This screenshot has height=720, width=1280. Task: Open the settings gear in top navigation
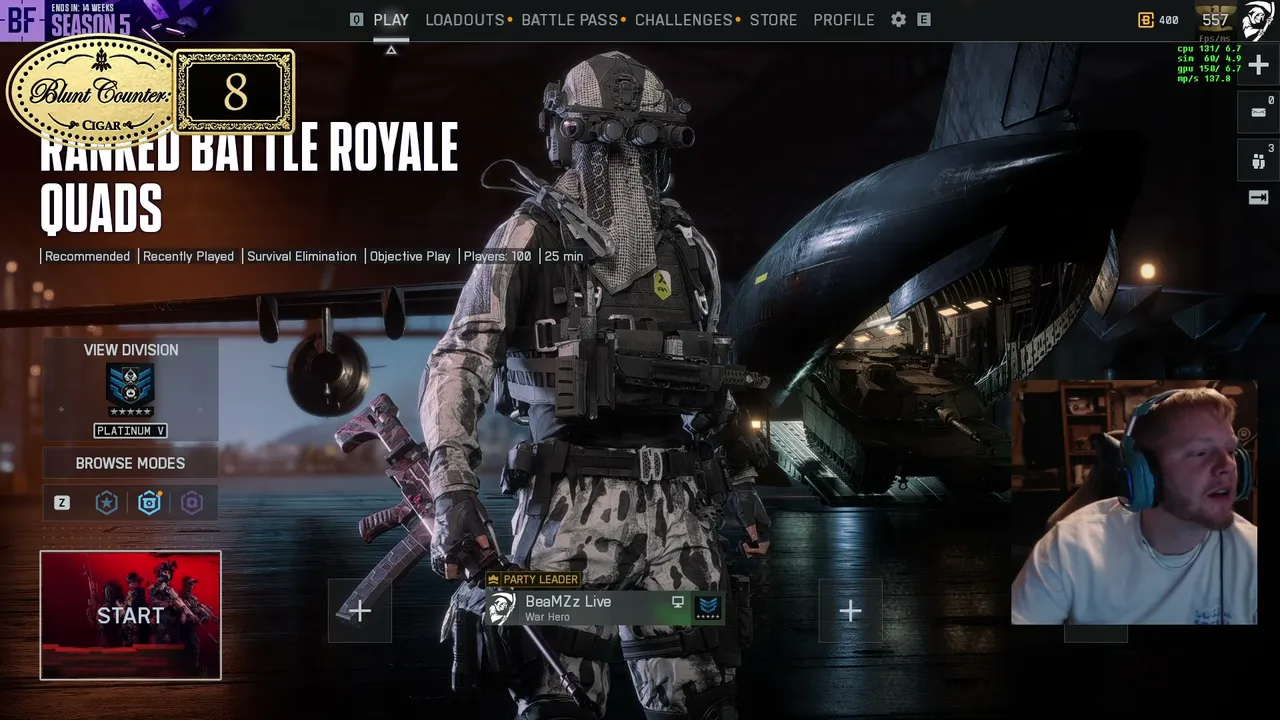click(898, 20)
